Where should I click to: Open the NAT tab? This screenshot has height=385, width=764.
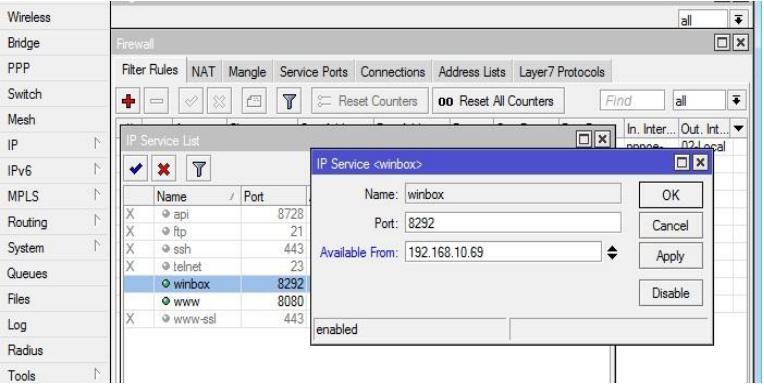click(x=203, y=72)
